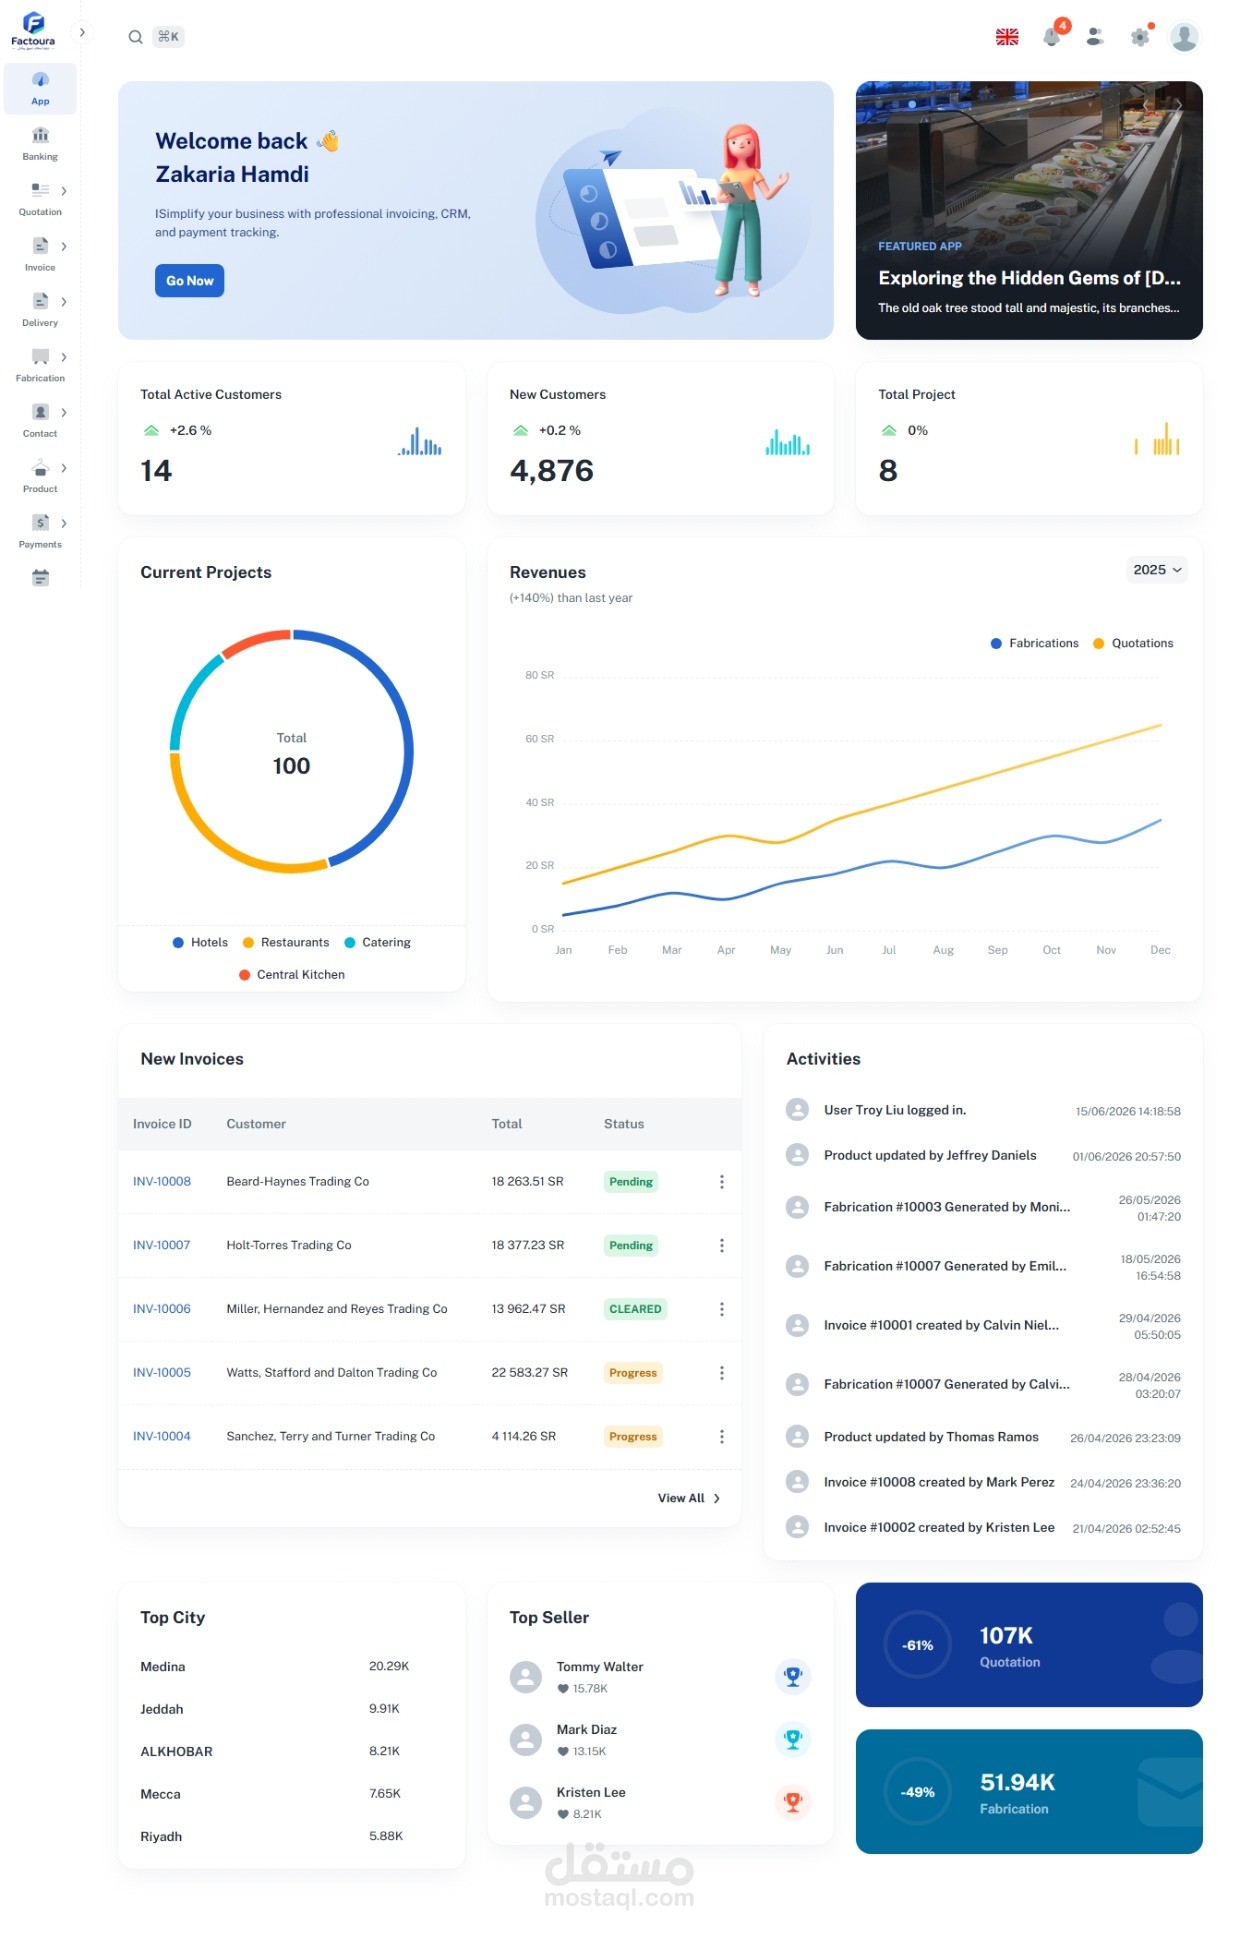Click the Medina city row
1240x1950 pixels.
click(291, 1666)
